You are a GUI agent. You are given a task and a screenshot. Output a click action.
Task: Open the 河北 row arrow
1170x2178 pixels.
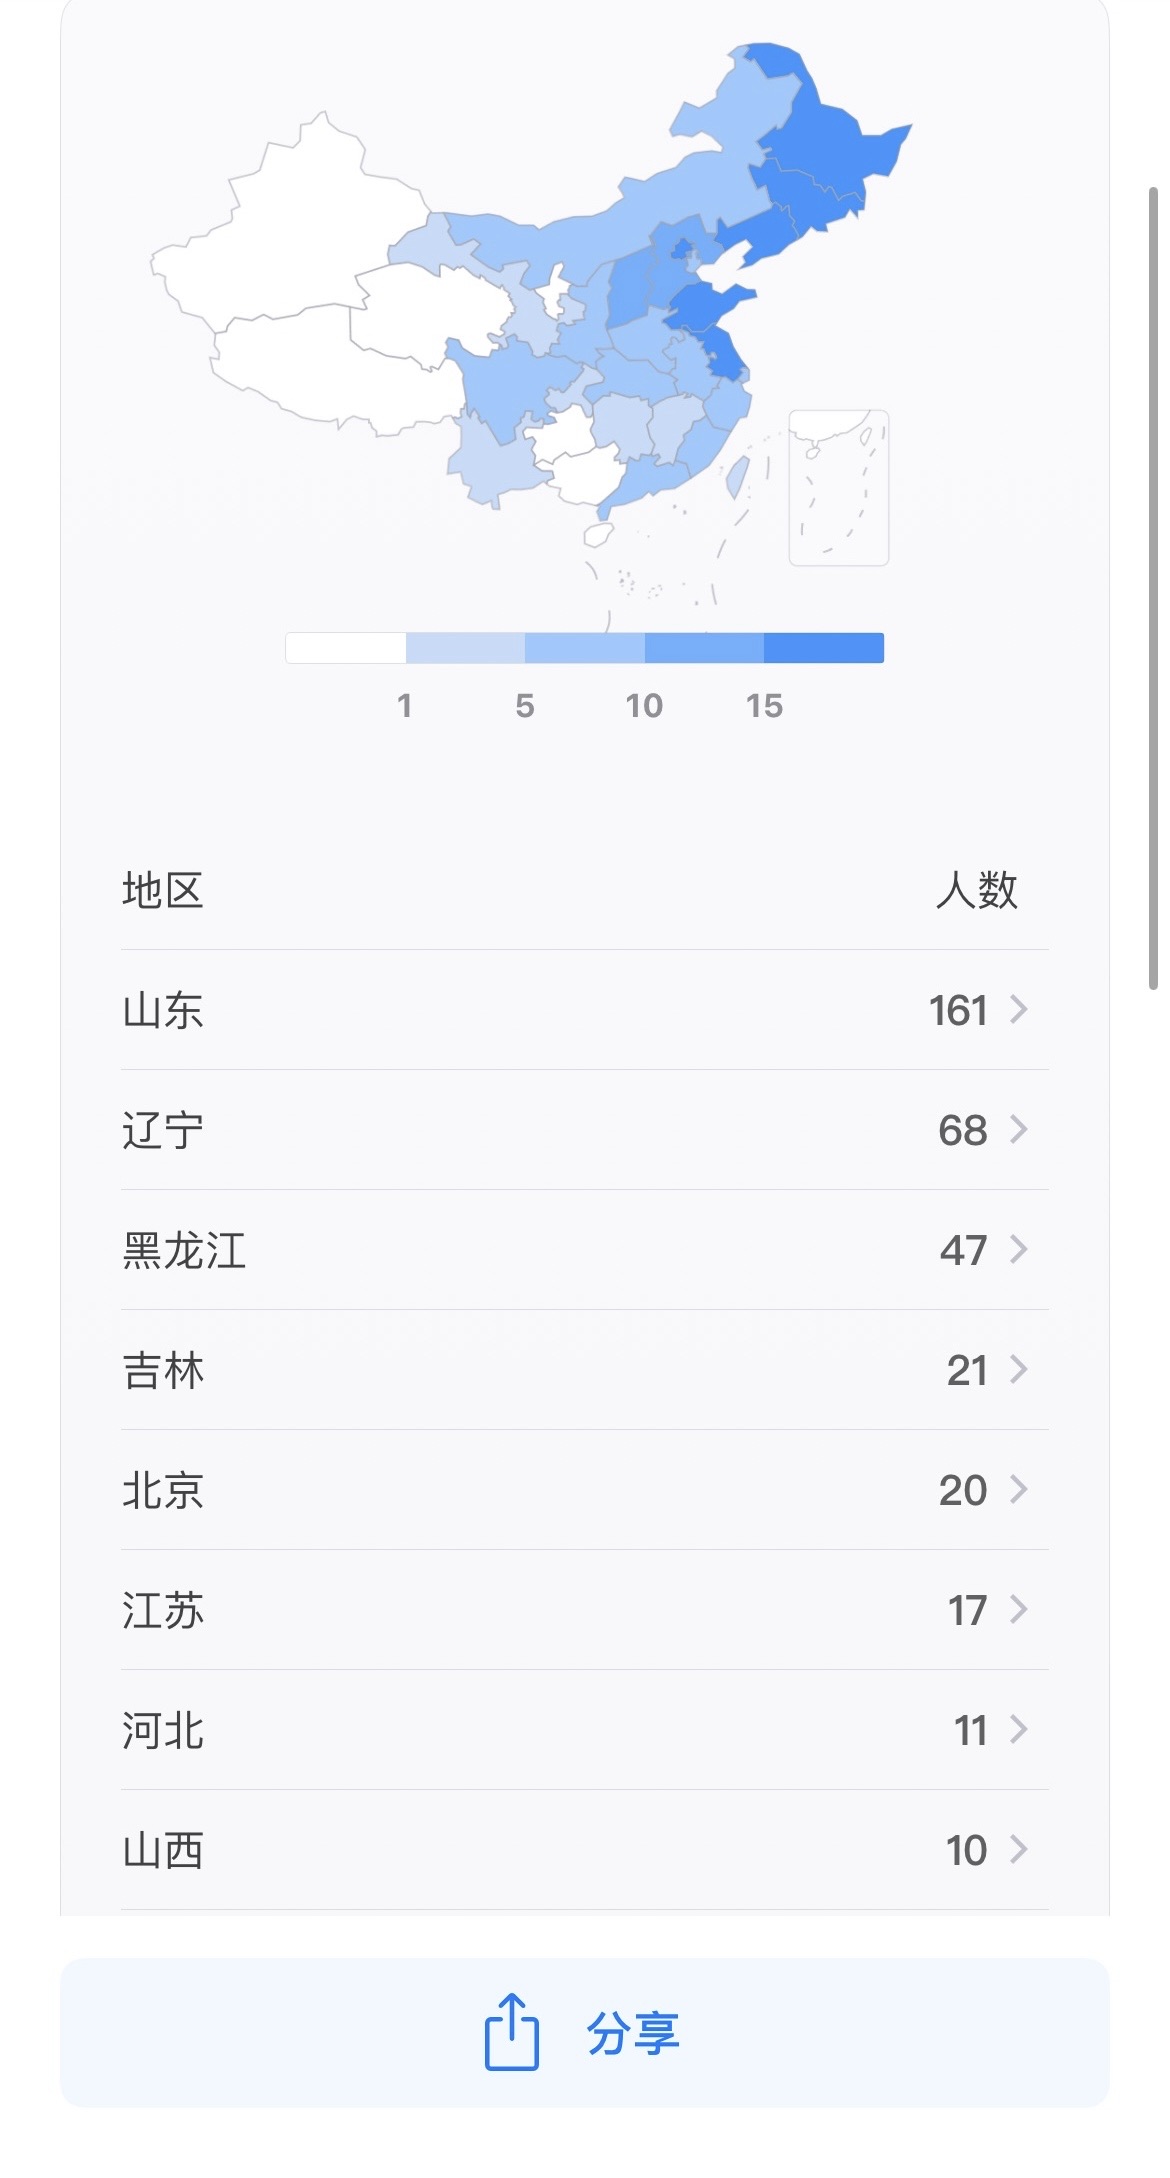[x=1018, y=1729]
